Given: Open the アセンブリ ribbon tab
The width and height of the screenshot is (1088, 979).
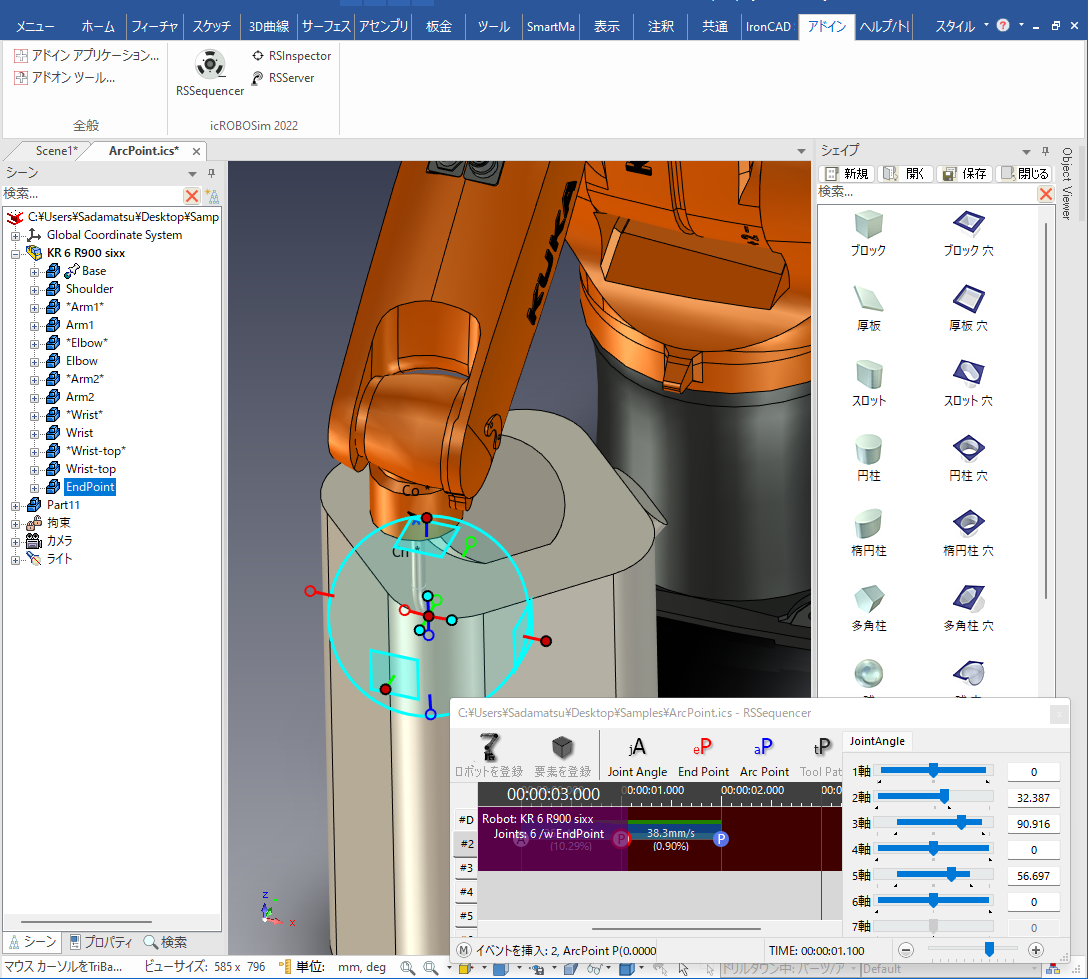Looking at the screenshot, I should [383, 26].
